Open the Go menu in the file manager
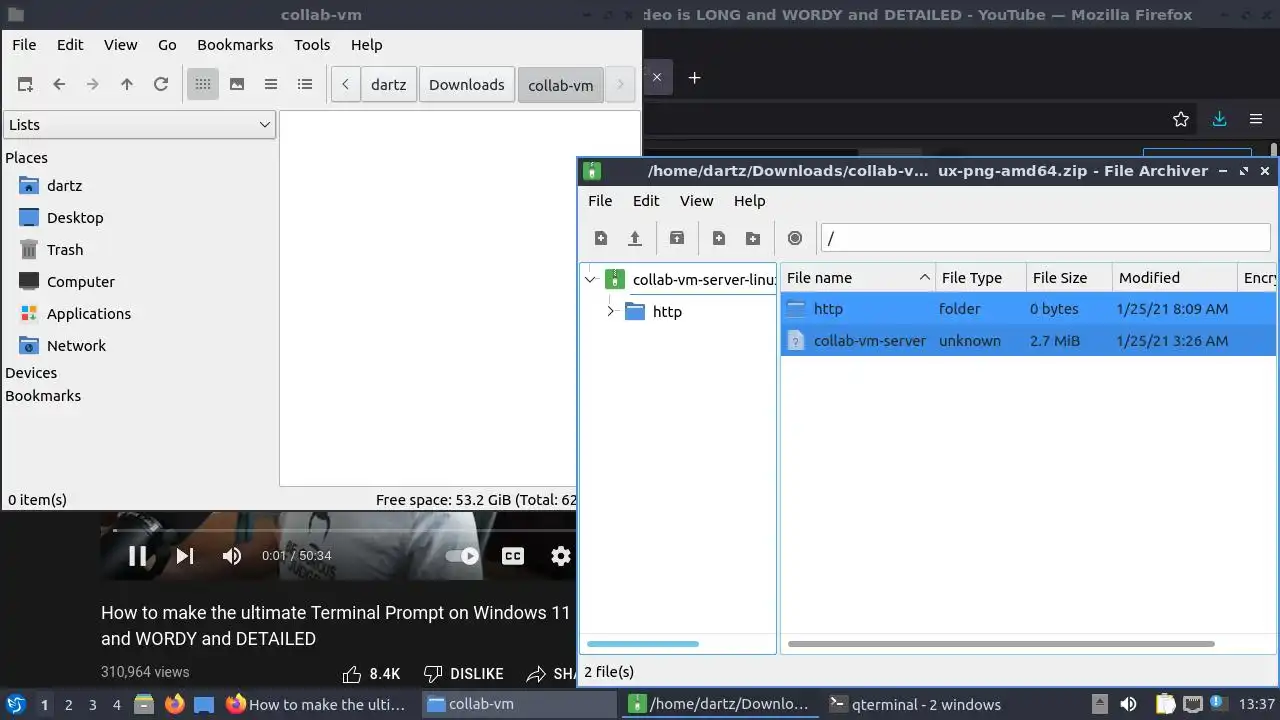This screenshot has height=720, width=1280. coord(167,45)
